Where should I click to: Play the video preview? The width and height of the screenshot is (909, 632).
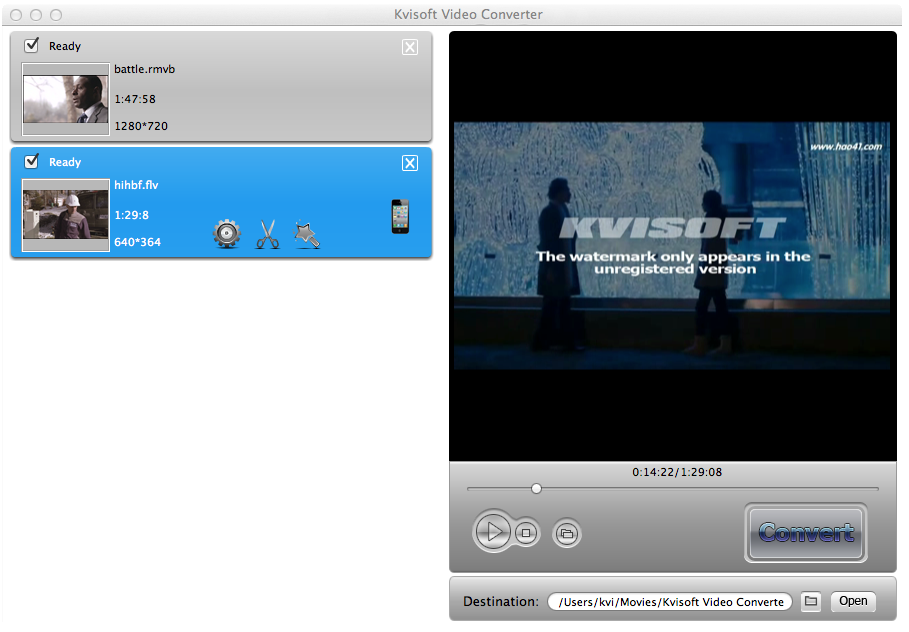coord(493,531)
